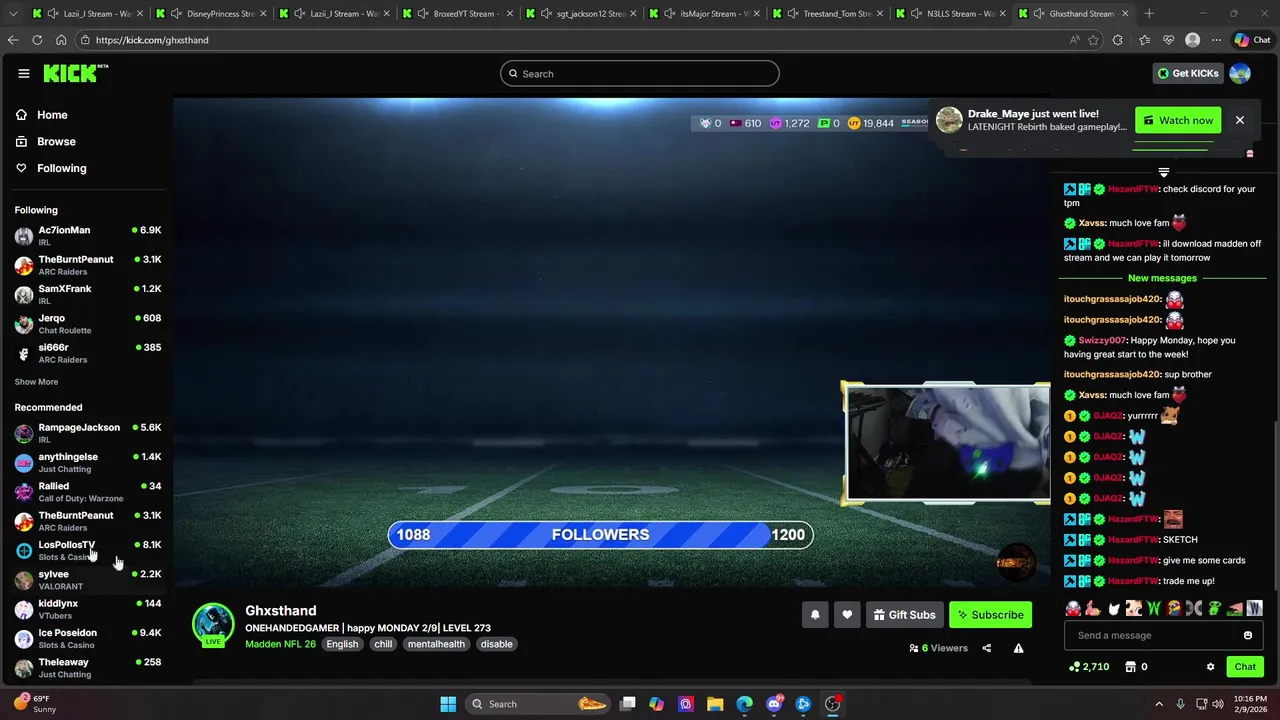Image resolution: width=1280 pixels, height=720 pixels.
Task: Open Madden NFL 26 category link
Action: [280, 644]
